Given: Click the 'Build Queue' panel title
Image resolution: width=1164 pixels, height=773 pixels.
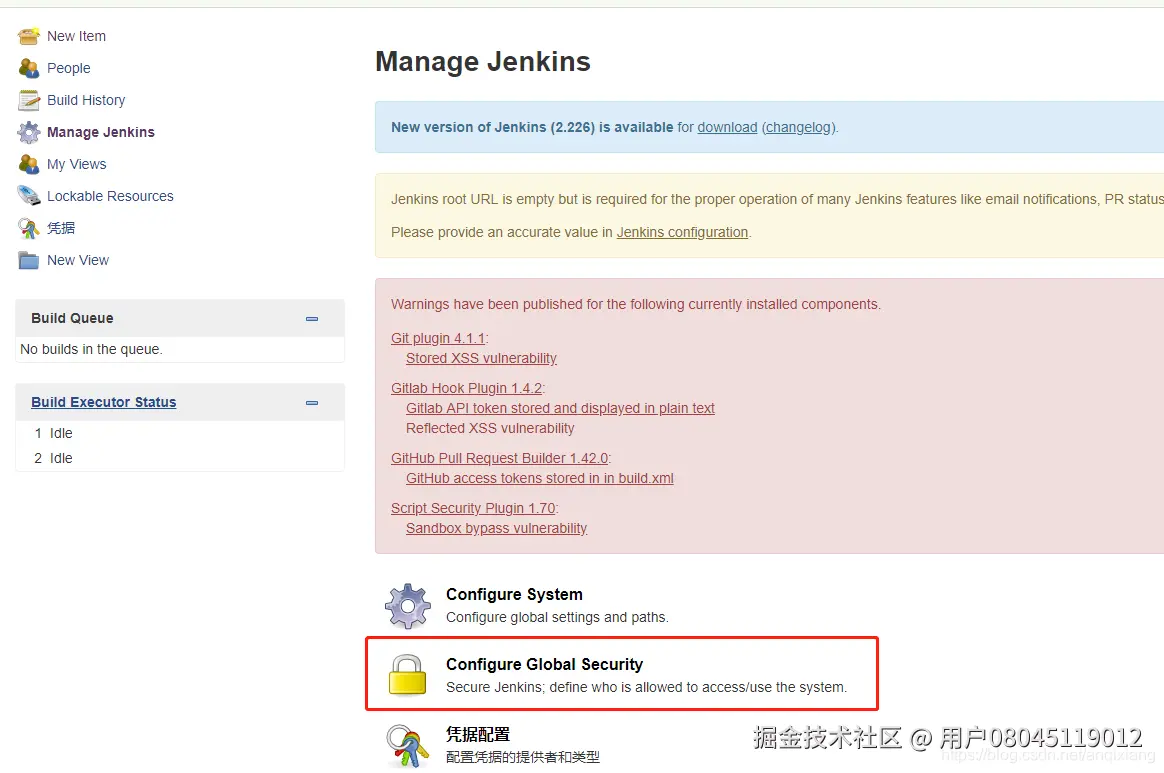Looking at the screenshot, I should pos(72,318).
